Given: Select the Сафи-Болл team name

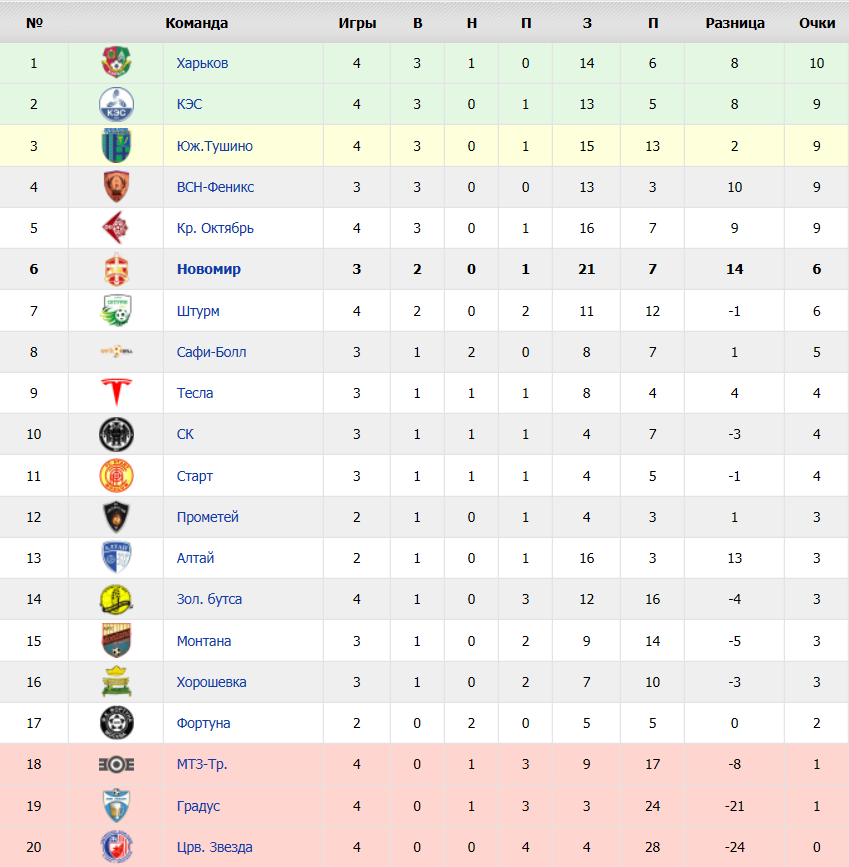Looking at the screenshot, I should [211, 352].
